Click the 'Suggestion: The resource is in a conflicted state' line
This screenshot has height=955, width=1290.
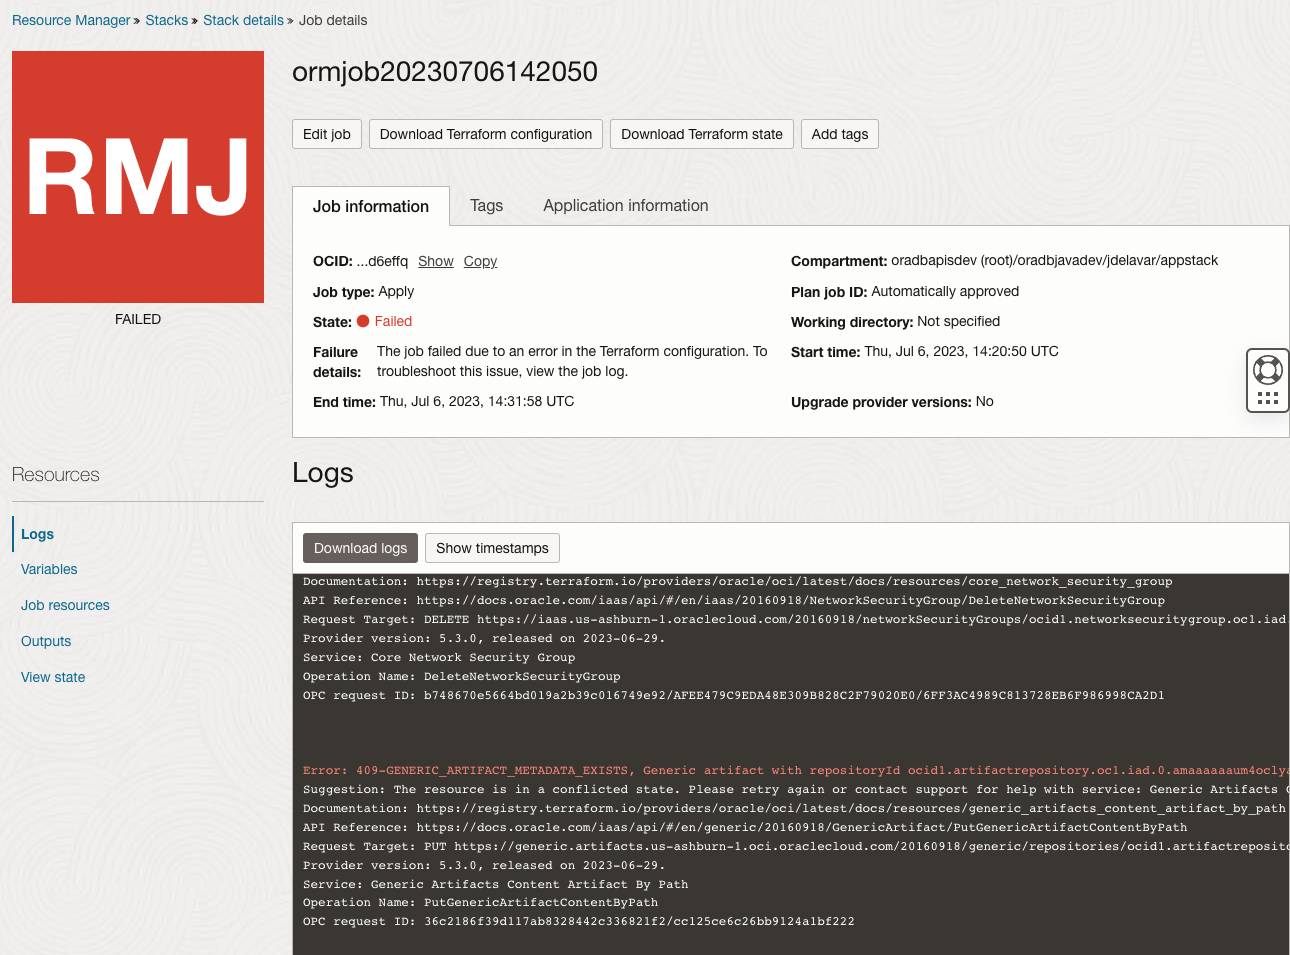796,789
